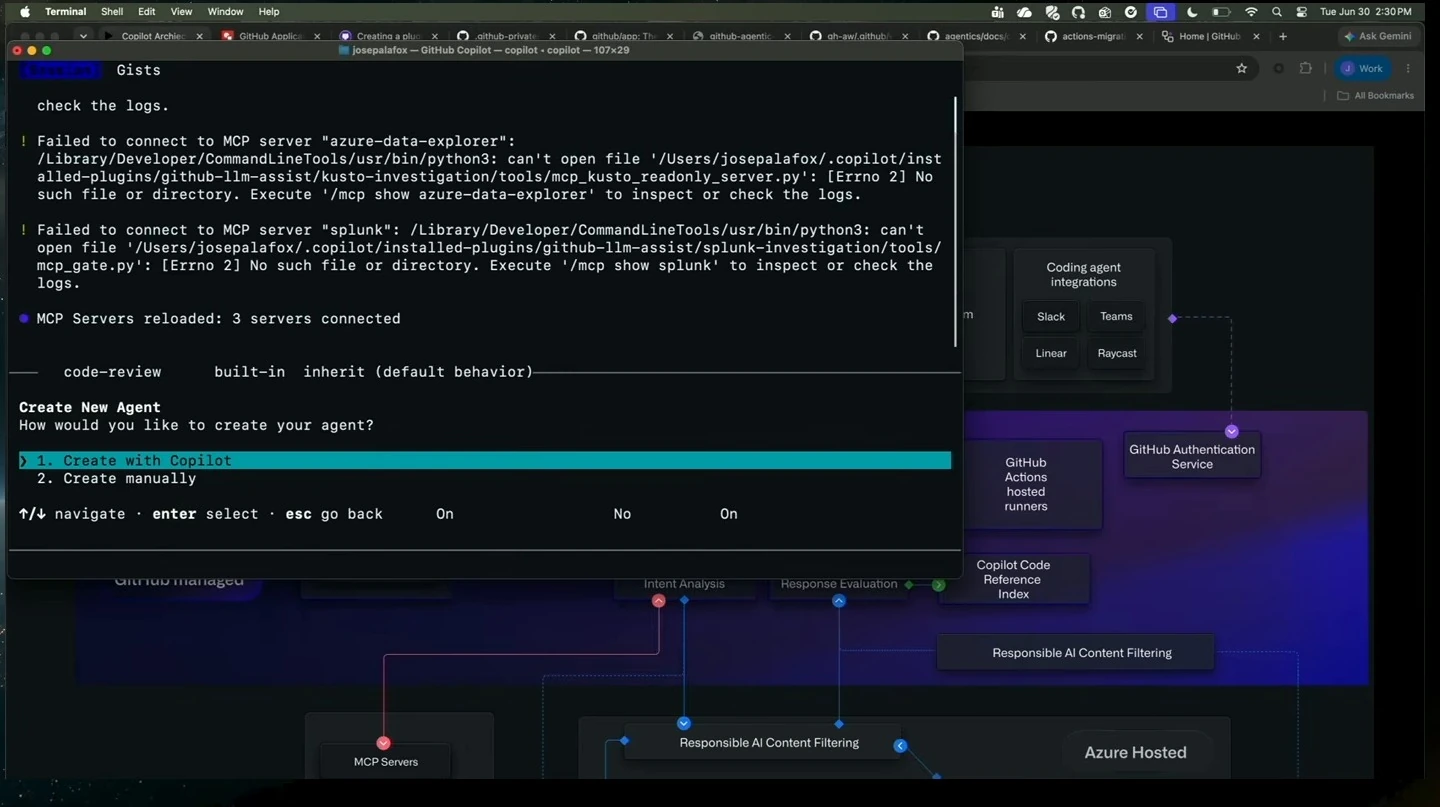Image resolution: width=1440 pixels, height=807 pixels.
Task: Open the GitHub menu bar icon
Action: (1078, 12)
